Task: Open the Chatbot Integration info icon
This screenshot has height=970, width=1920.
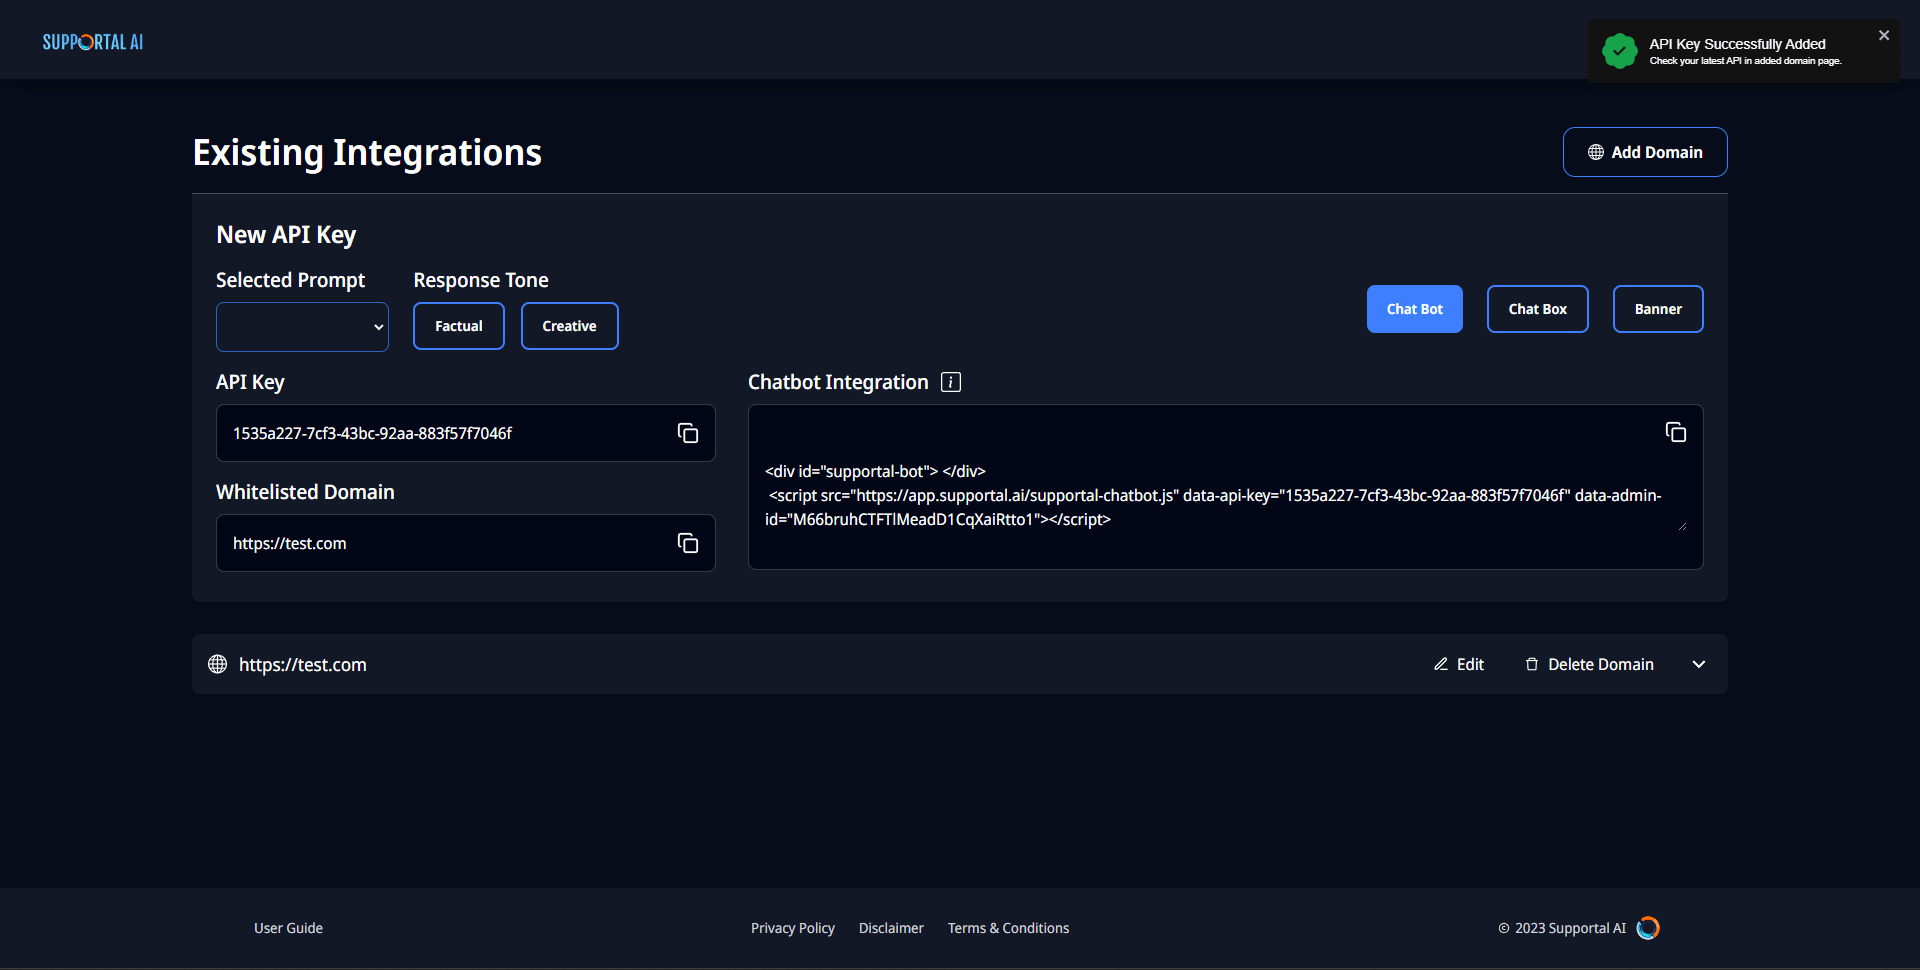Action: tap(951, 382)
